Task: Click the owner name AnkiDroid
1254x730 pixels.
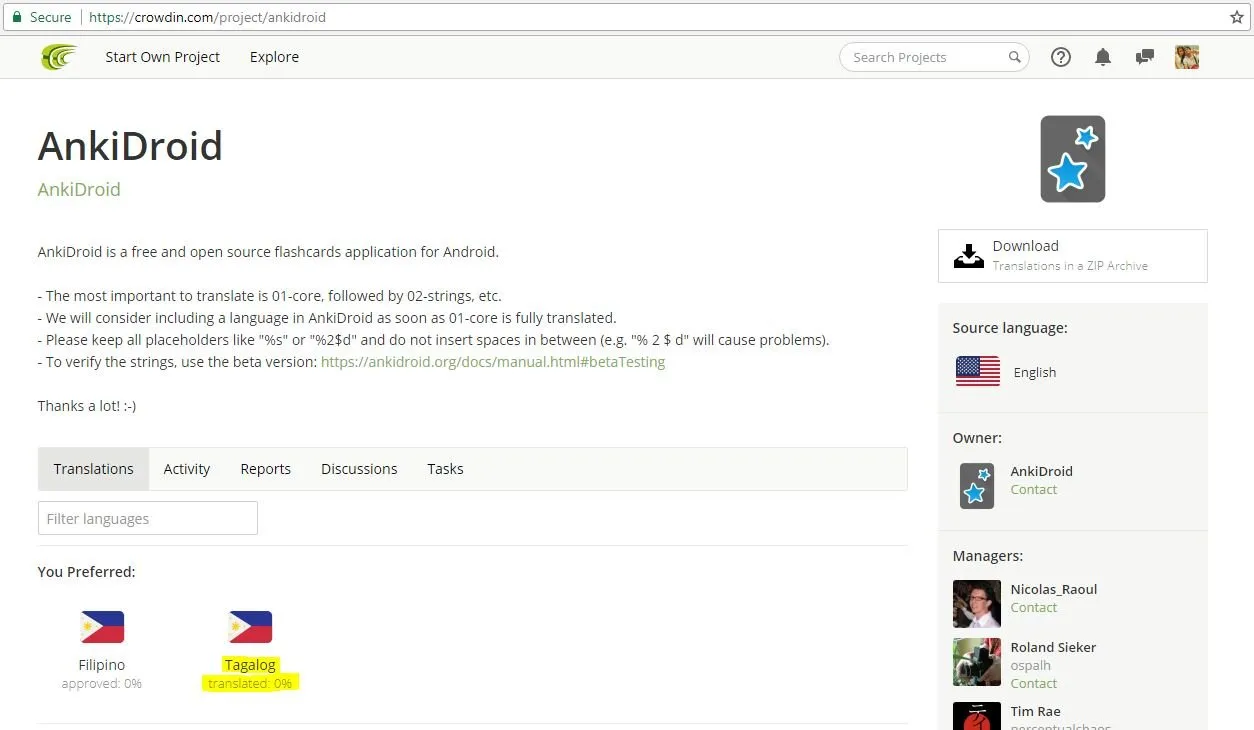Action: click(1042, 471)
